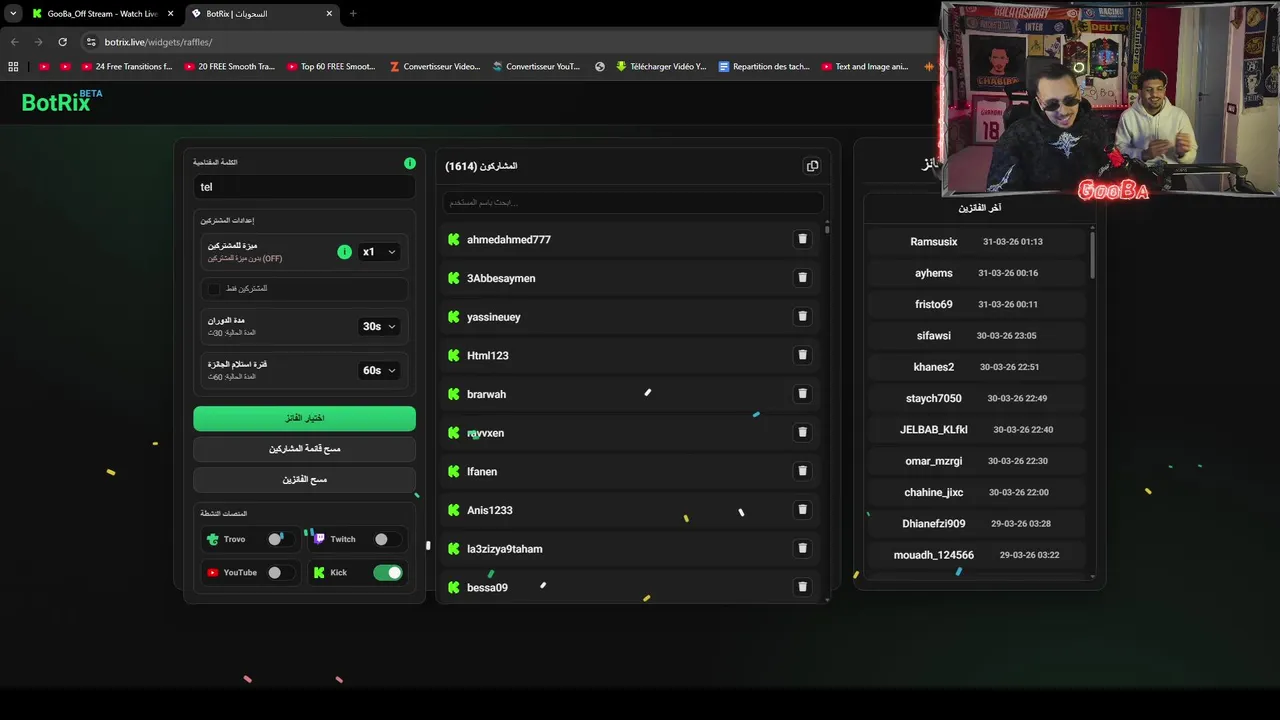
Task: Select winner chahine_jixc entry
Action: [x=977, y=492]
